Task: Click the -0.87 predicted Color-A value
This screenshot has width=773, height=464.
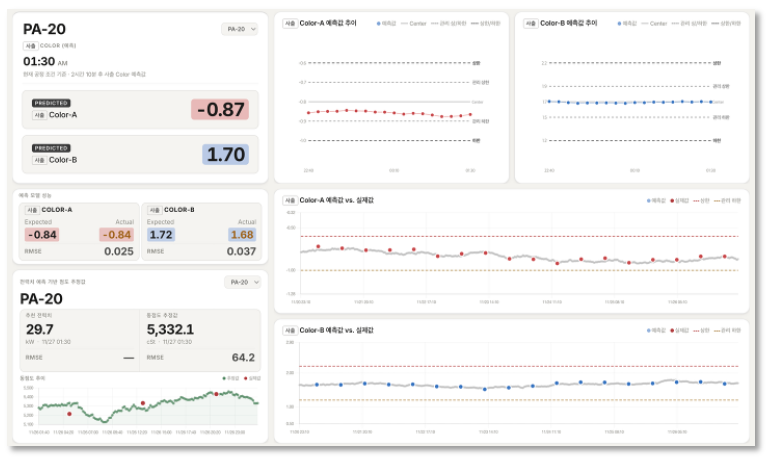Action: point(220,109)
